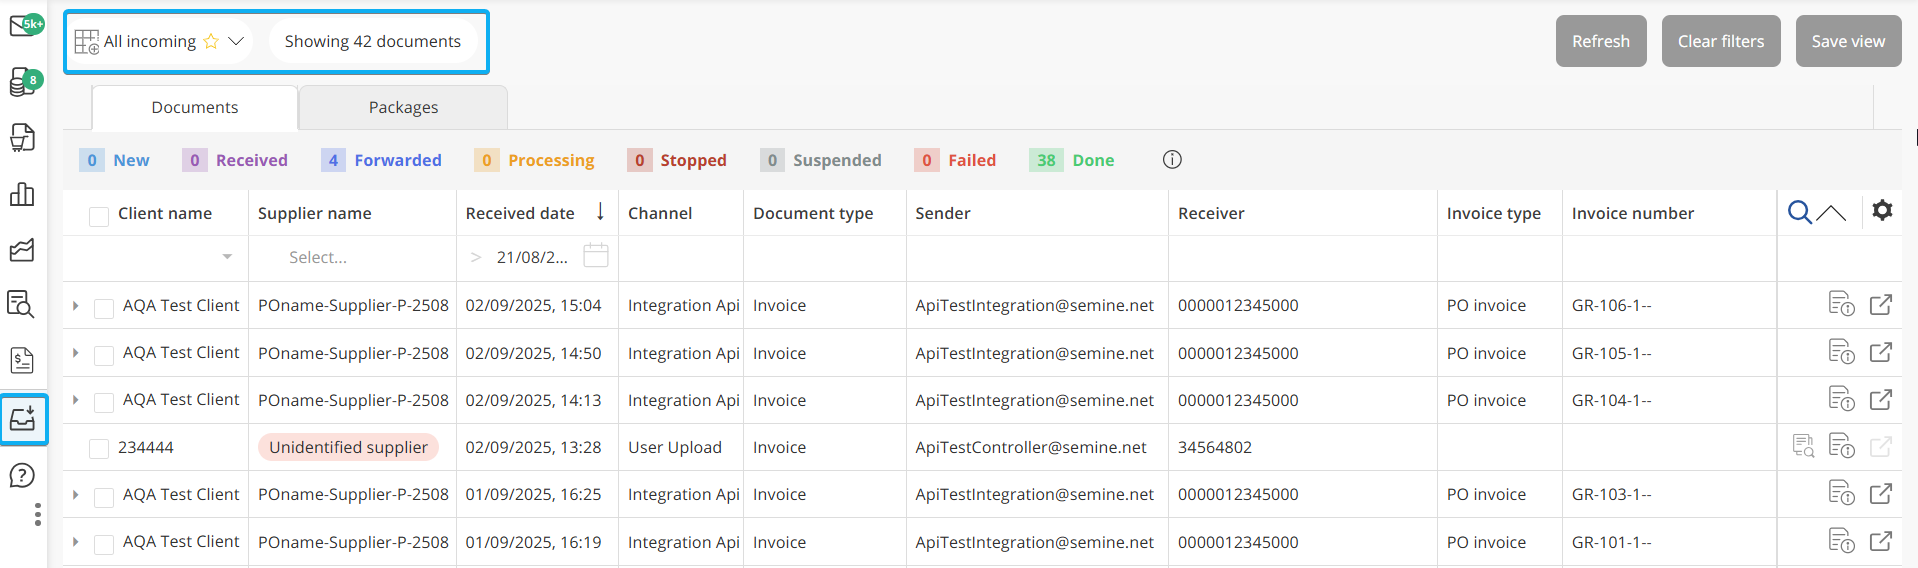Screen dimensions: 1918x568
Task: Click the document inspect icon on 234444 row
Action: click(x=1803, y=446)
